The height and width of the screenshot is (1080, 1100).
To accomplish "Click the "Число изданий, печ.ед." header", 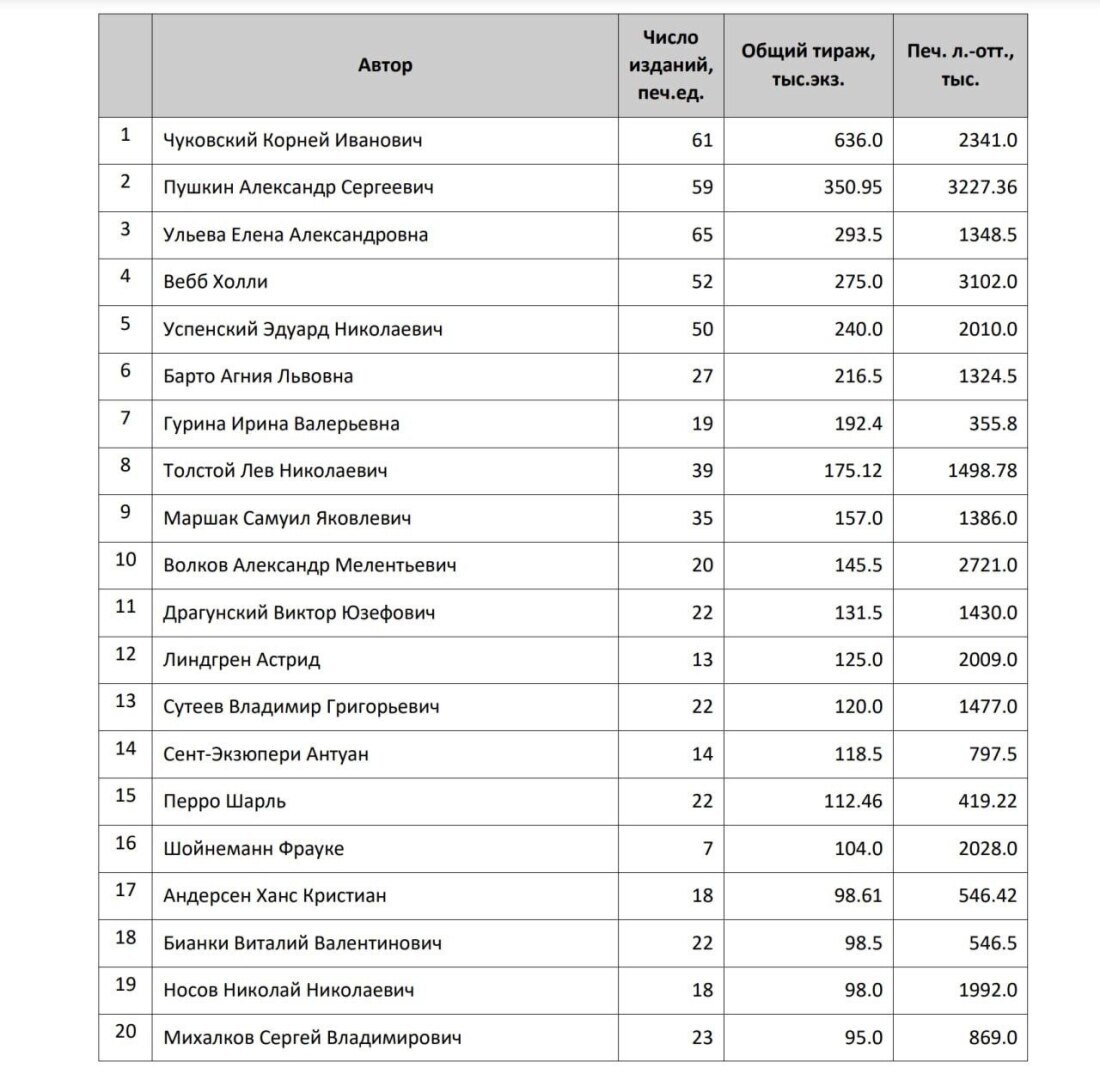I will coord(670,66).
